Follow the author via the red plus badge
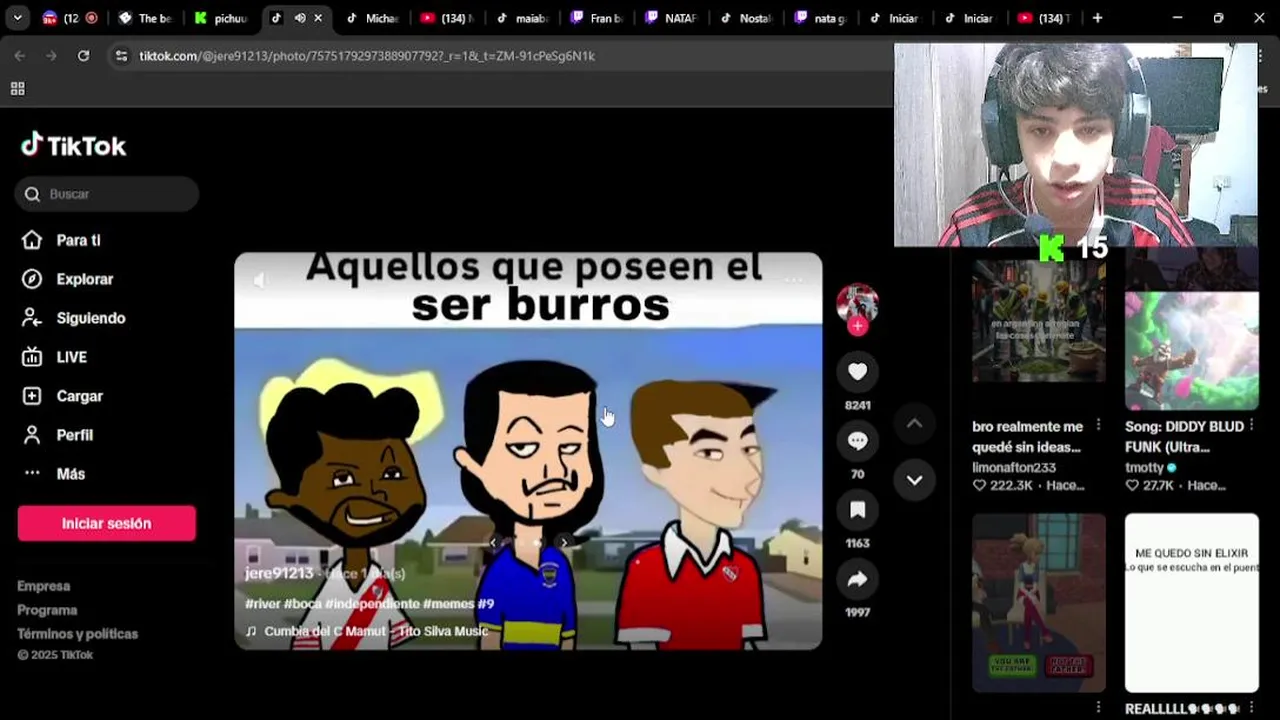The width and height of the screenshot is (1280, 720). 857,326
